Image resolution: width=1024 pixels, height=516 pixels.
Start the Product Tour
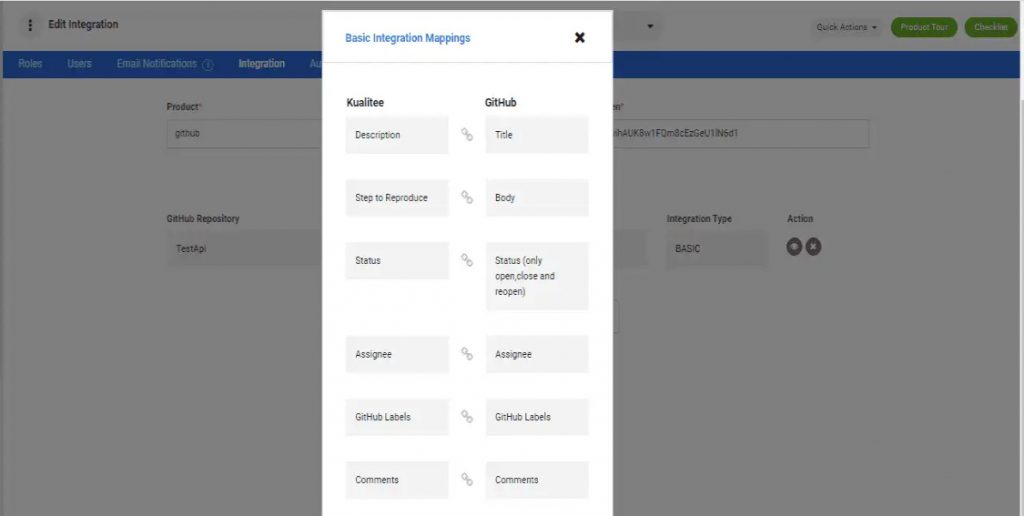[924, 27]
